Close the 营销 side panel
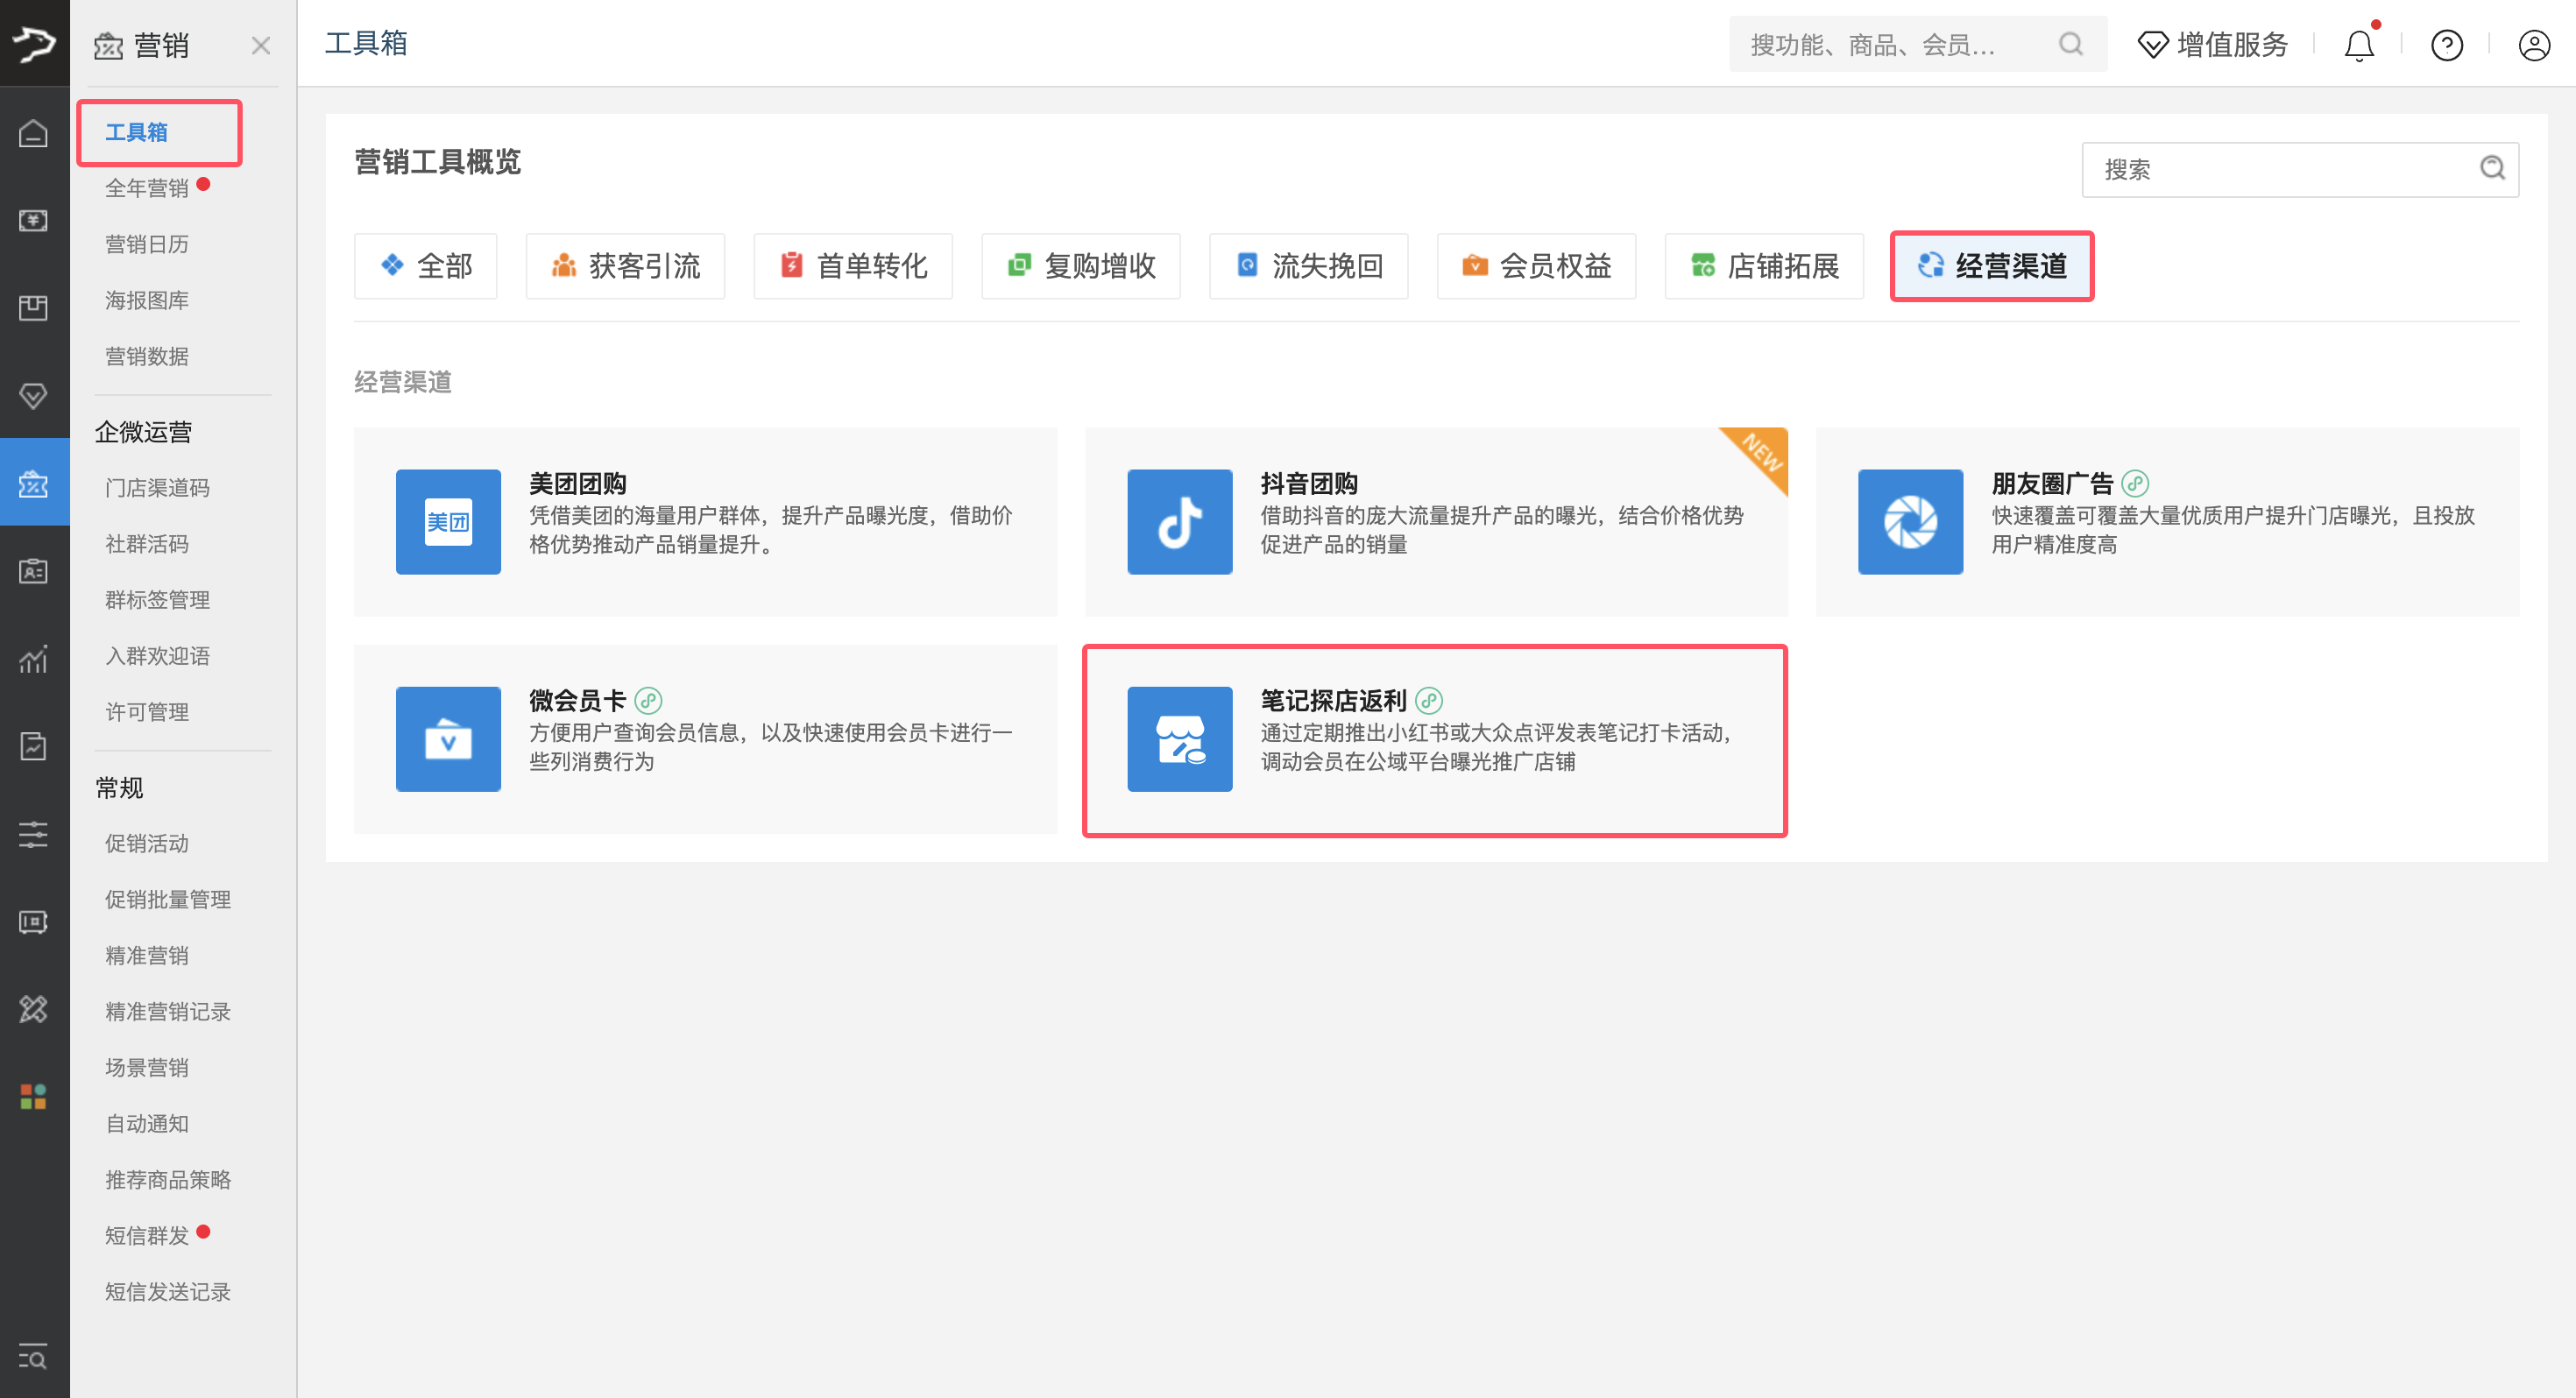Screen dimensions: 2576x1398 pos(261,45)
